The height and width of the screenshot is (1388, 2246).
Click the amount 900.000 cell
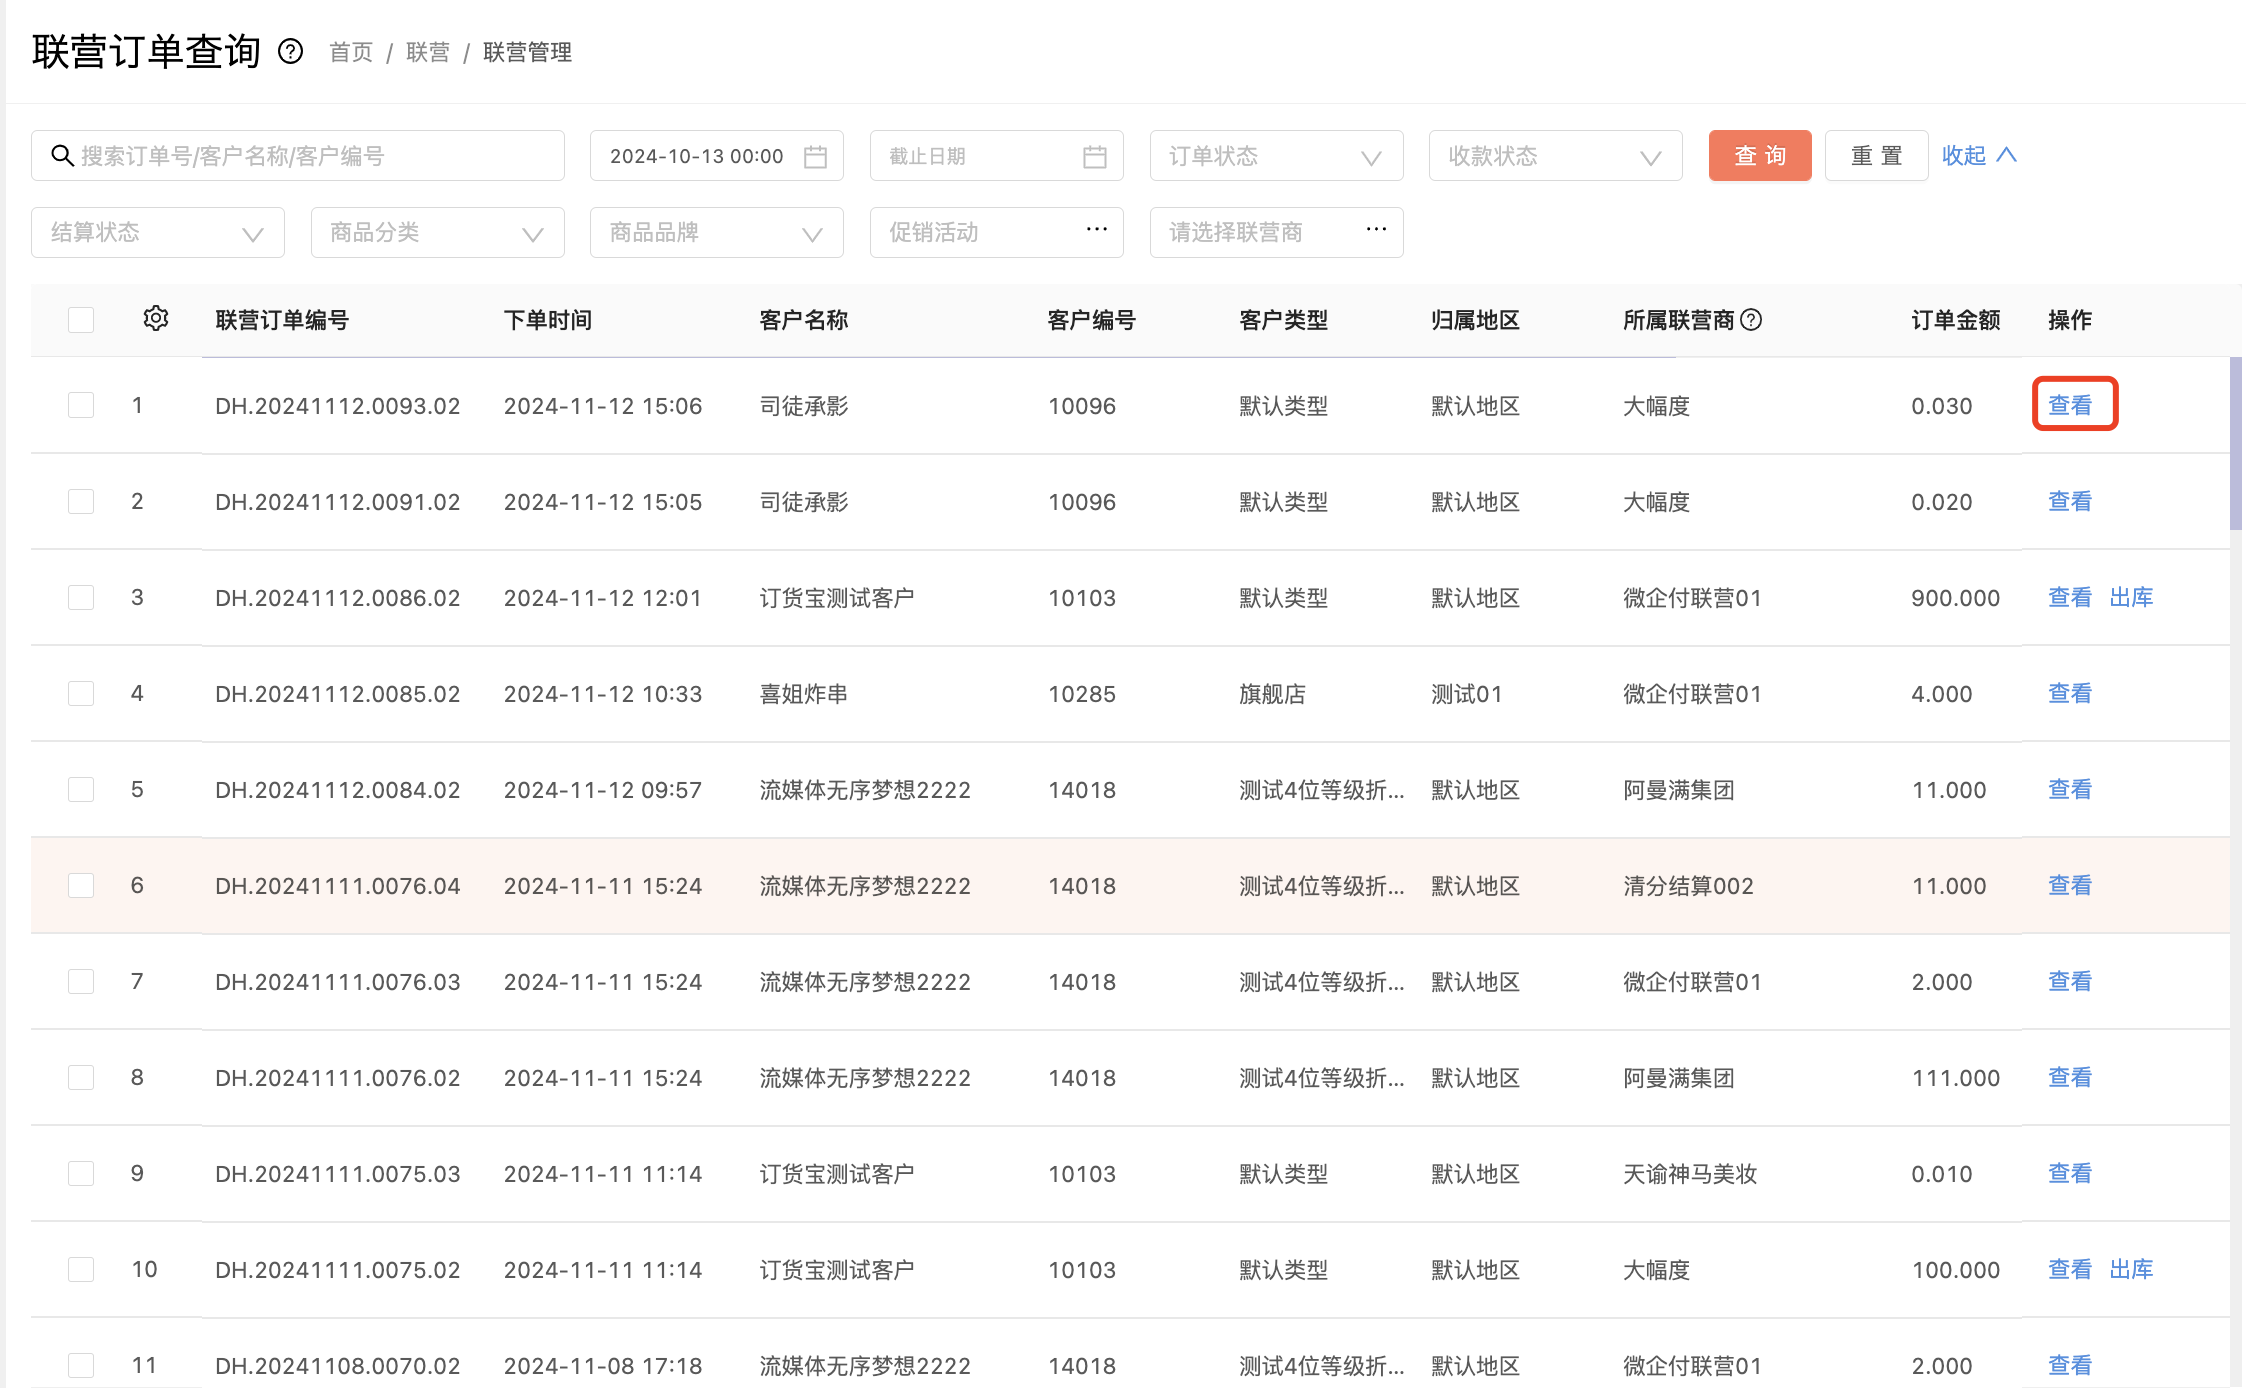click(1955, 597)
